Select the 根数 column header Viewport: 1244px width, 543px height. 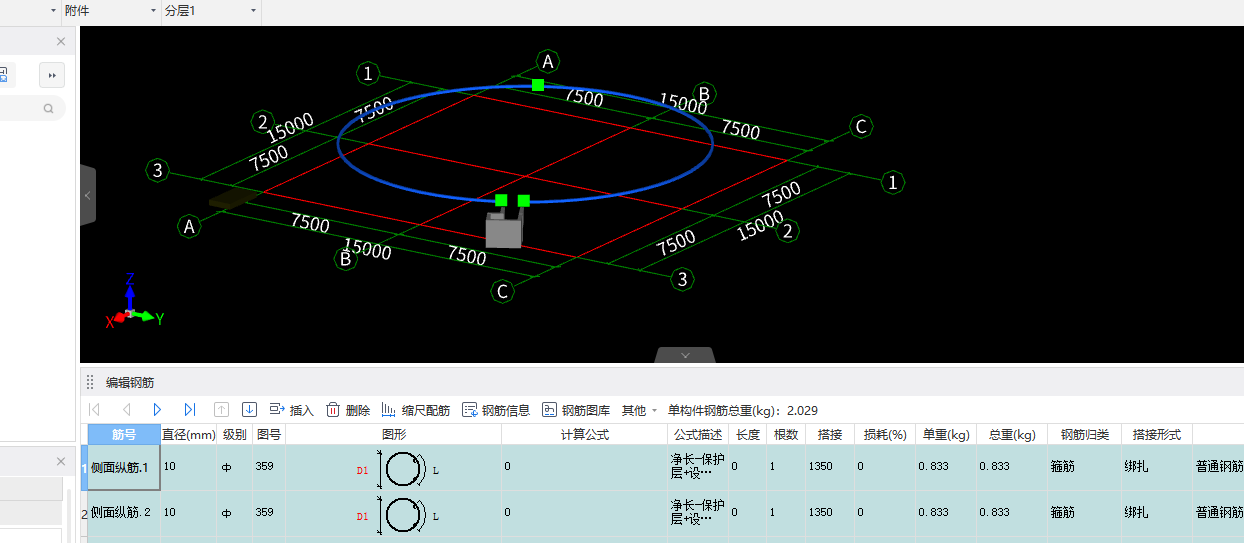[786, 434]
